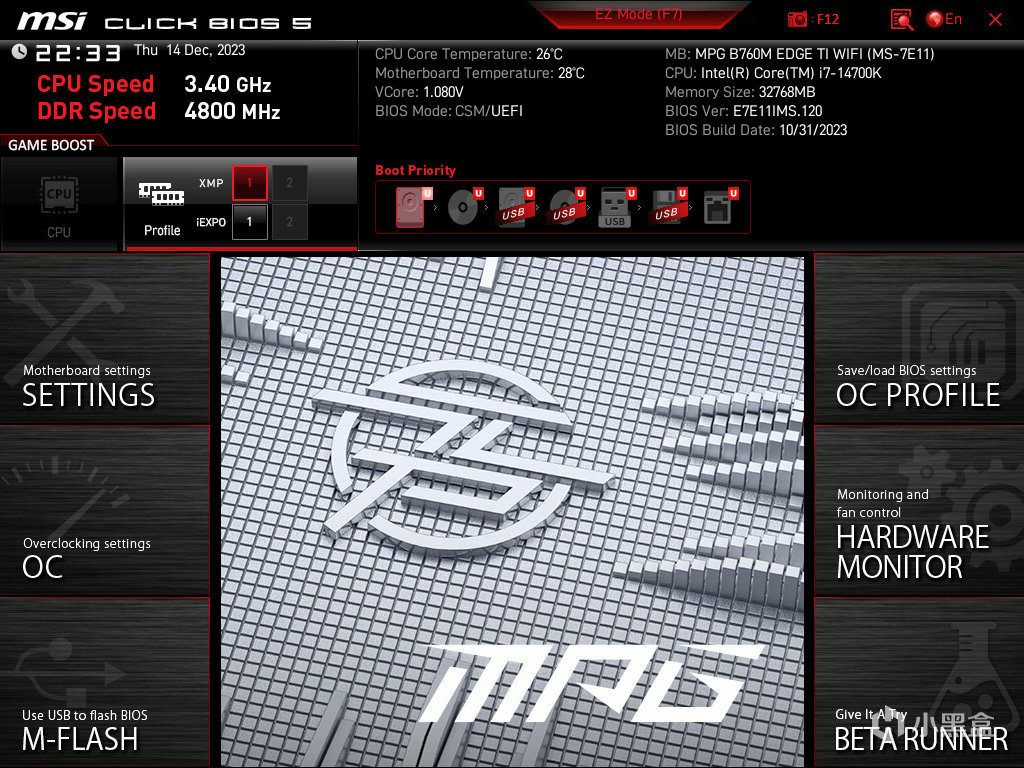Enable iEXPO profile 2
Viewport: 1024px width, 768px height.
289,222
